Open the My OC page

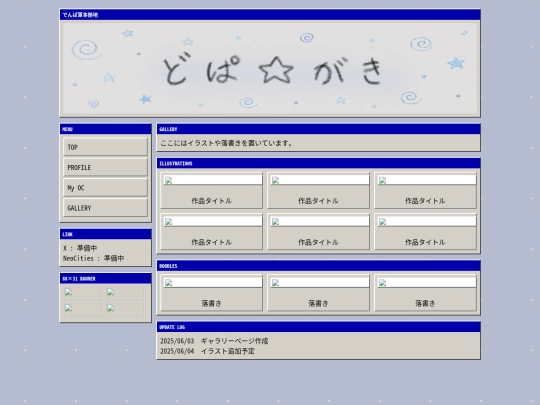click(x=105, y=188)
